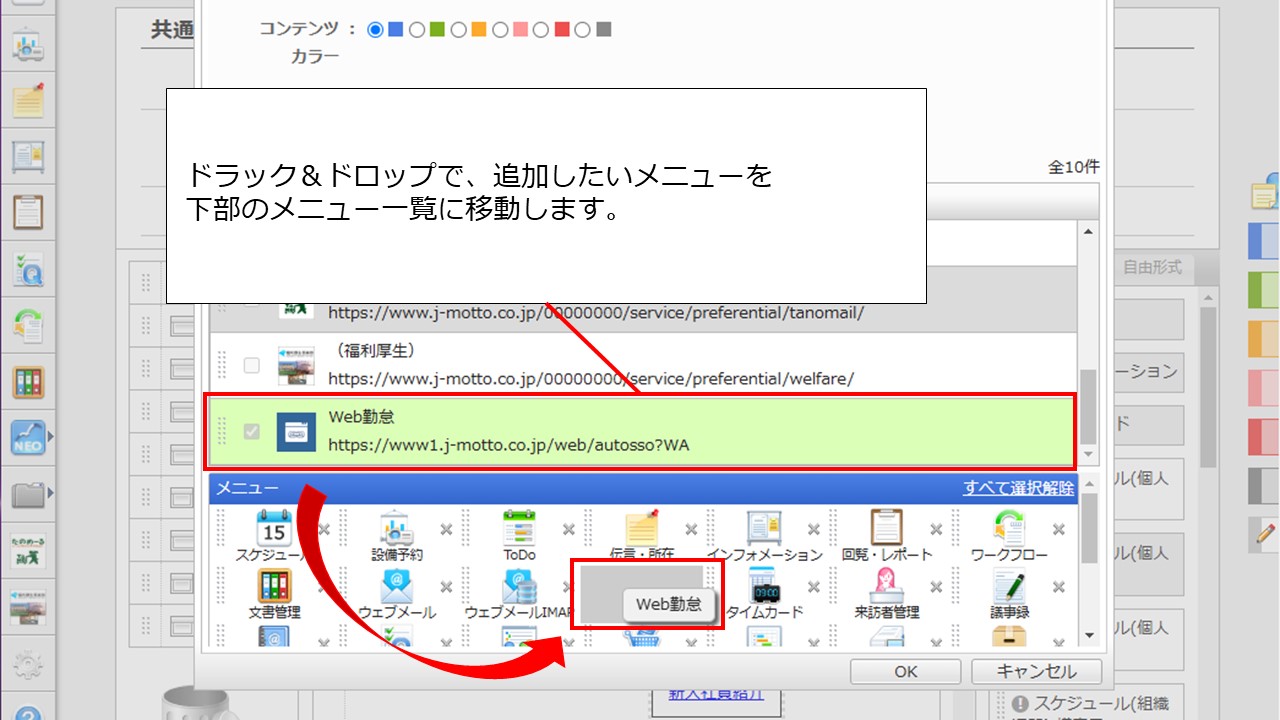The image size is (1280, 720).
Task: Click the NEO chart icon in left sidebar
Action: click(28, 437)
